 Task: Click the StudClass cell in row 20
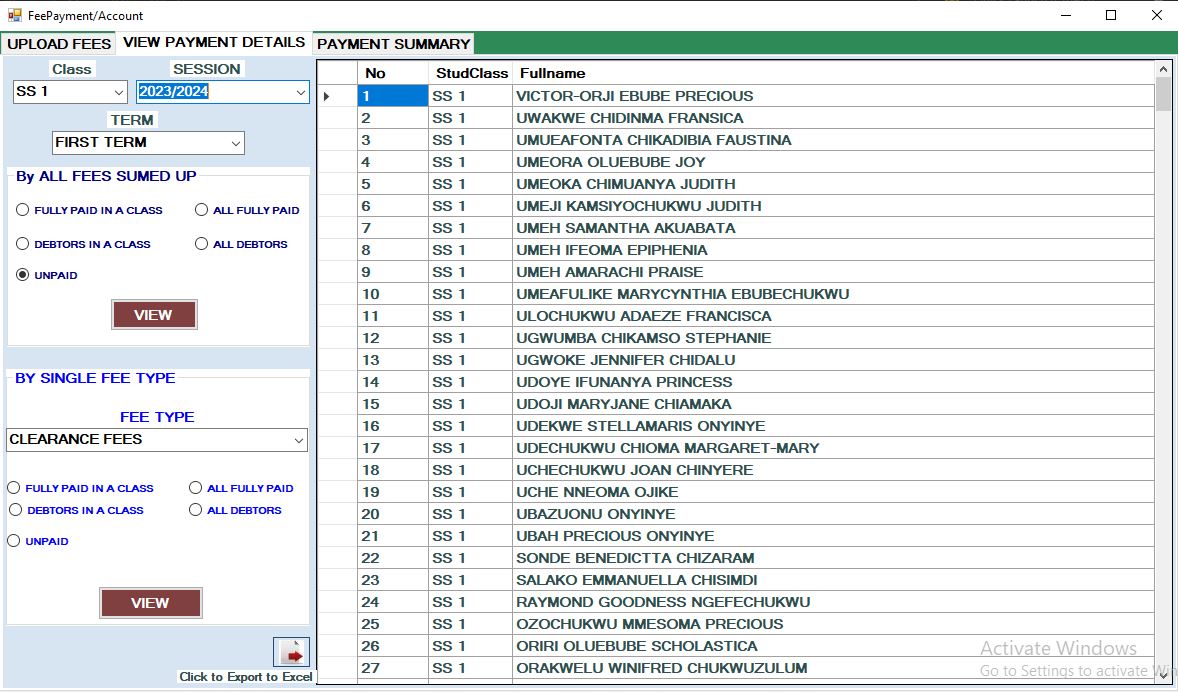[x=470, y=514]
